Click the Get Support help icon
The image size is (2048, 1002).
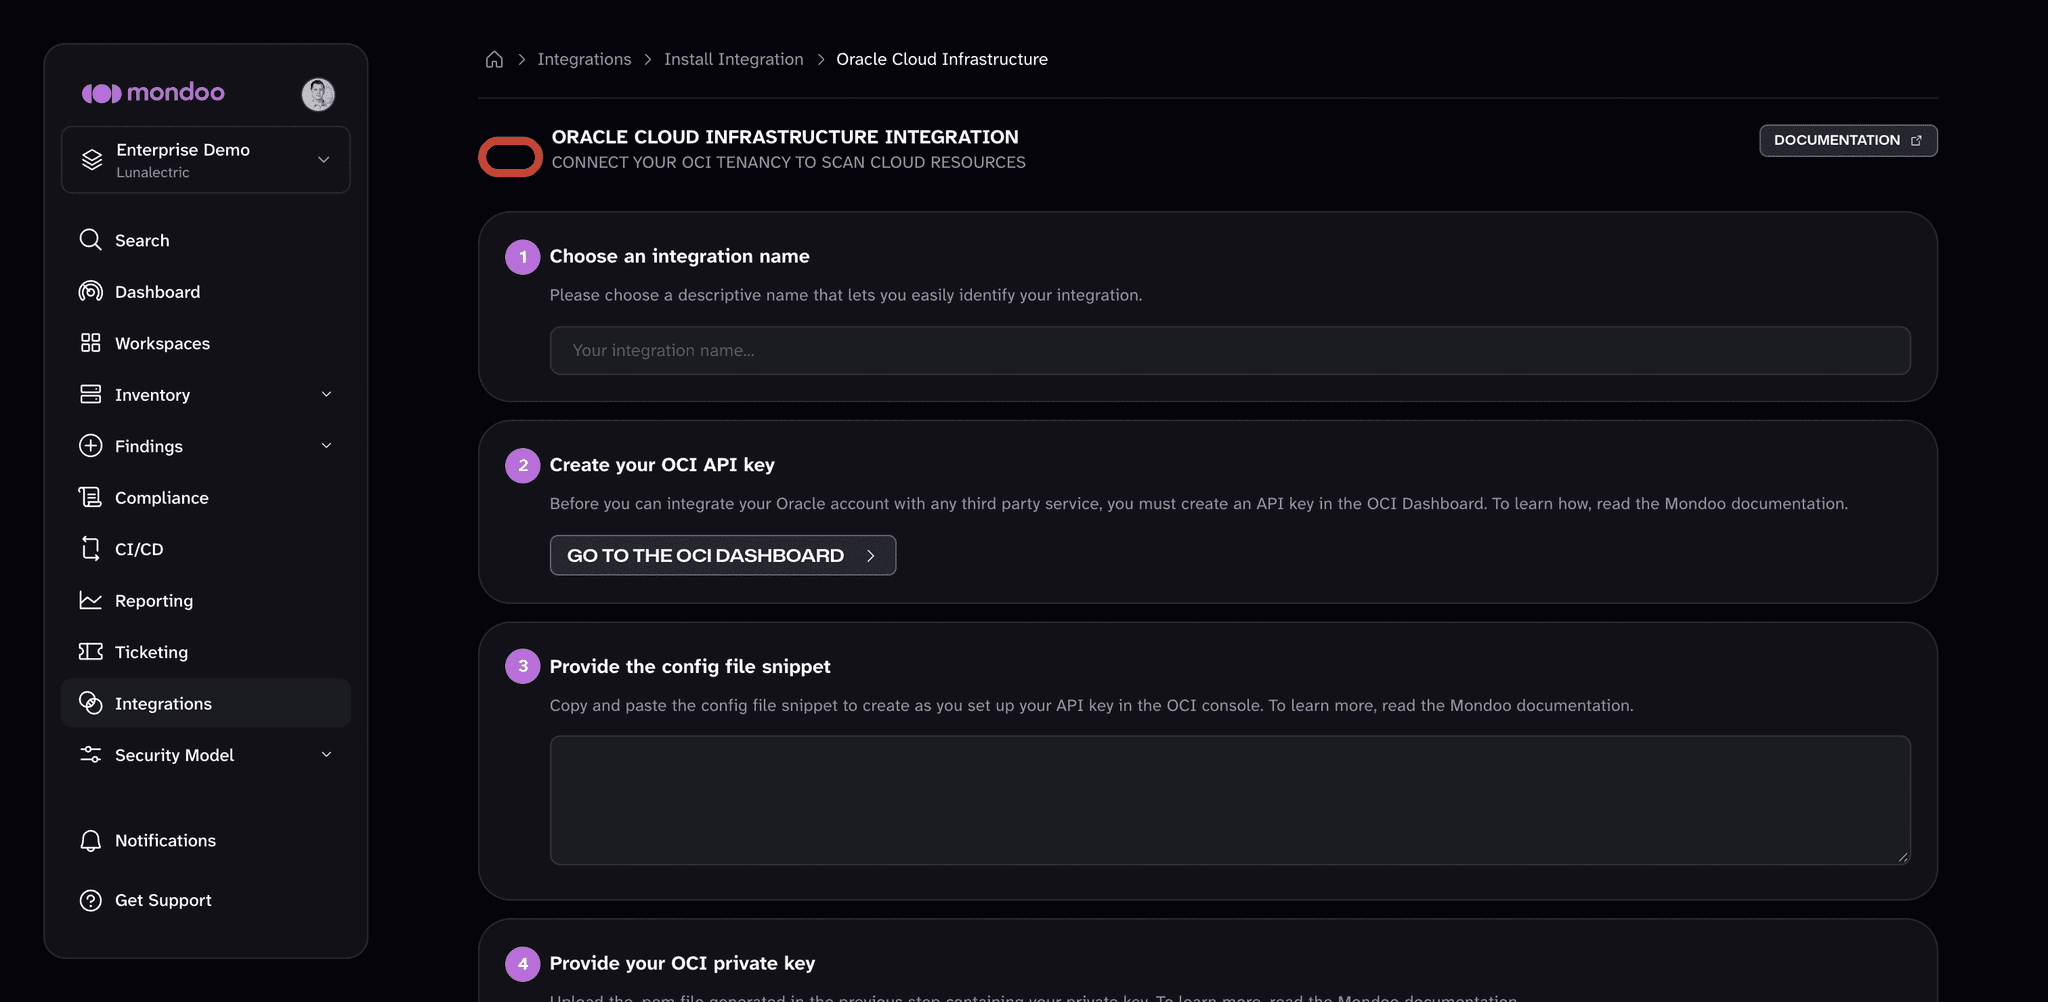click(x=90, y=900)
